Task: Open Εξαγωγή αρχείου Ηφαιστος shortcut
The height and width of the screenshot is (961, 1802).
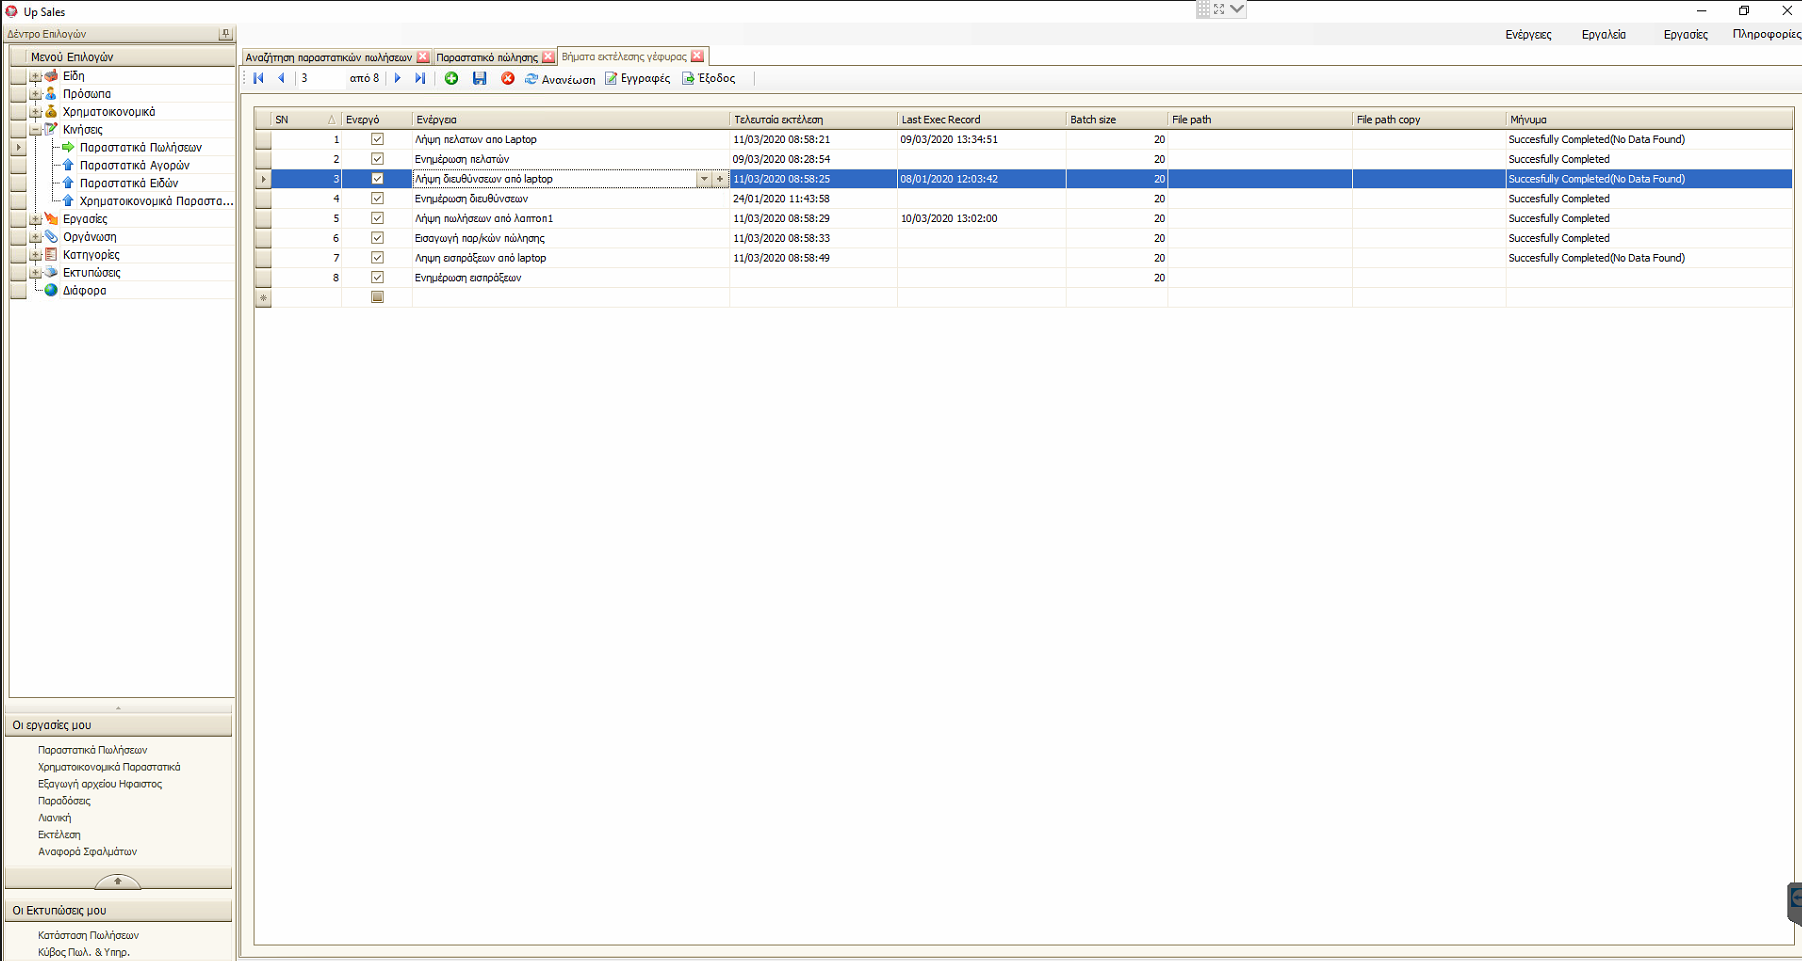Action: coord(100,784)
